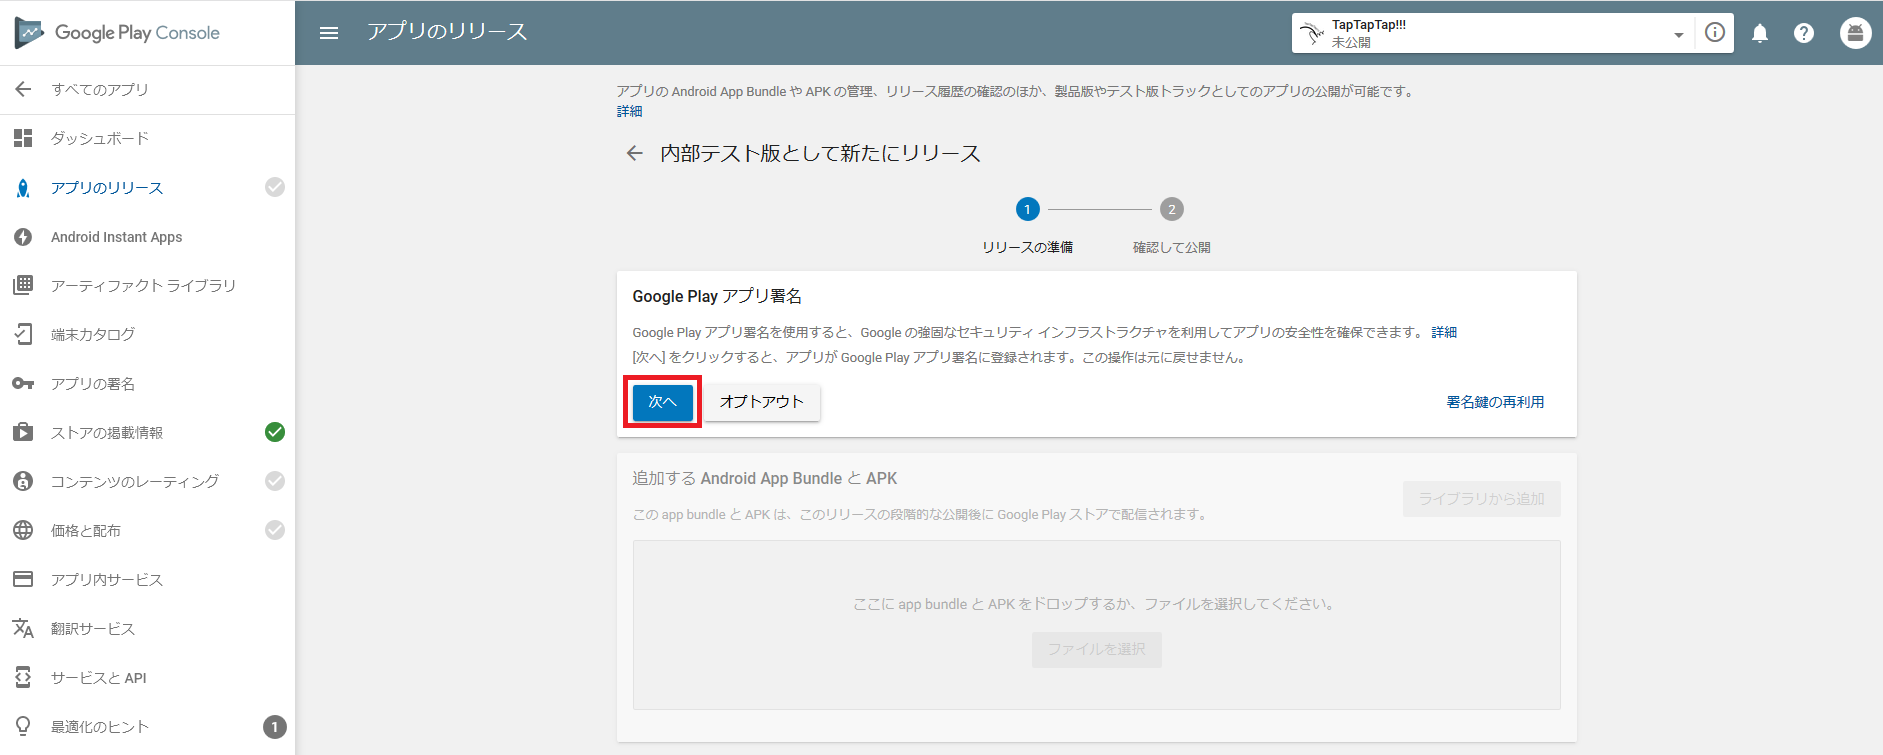Click step 2 circle 確認して公開

[x=1171, y=209]
